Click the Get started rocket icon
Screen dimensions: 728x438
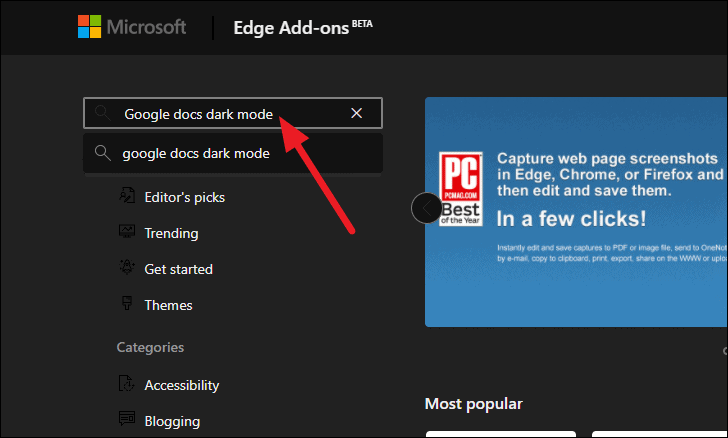tap(126, 267)
